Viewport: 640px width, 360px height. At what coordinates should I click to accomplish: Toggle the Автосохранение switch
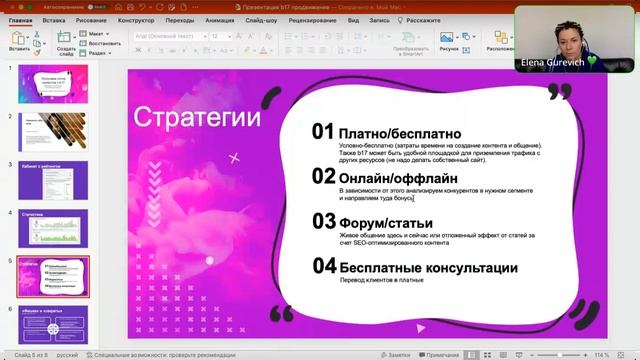click(97, 7)
